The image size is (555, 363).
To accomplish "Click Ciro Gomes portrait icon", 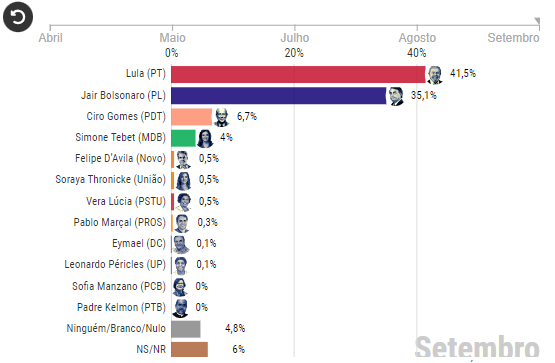I will click(222, 117).
